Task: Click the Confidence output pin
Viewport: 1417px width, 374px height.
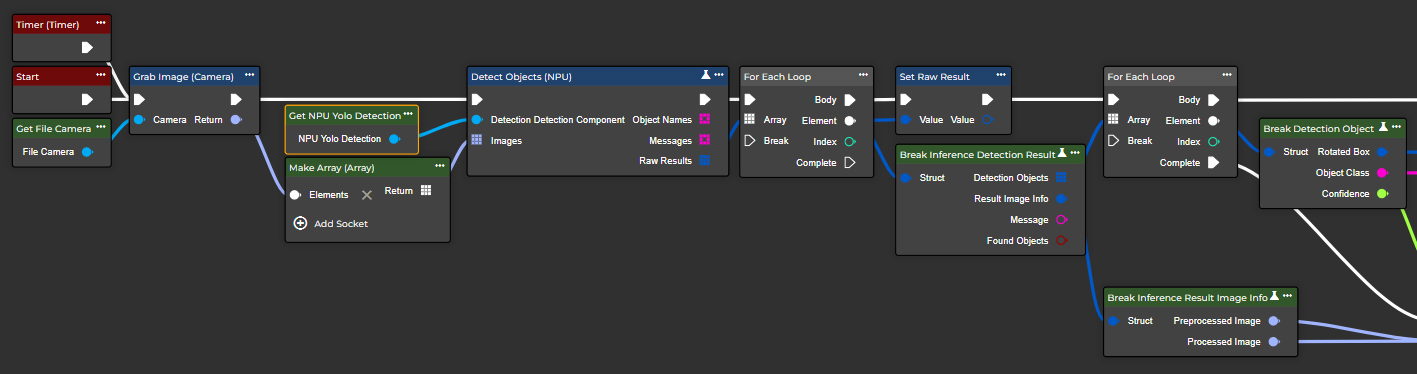Action: tap(1383, 194)
